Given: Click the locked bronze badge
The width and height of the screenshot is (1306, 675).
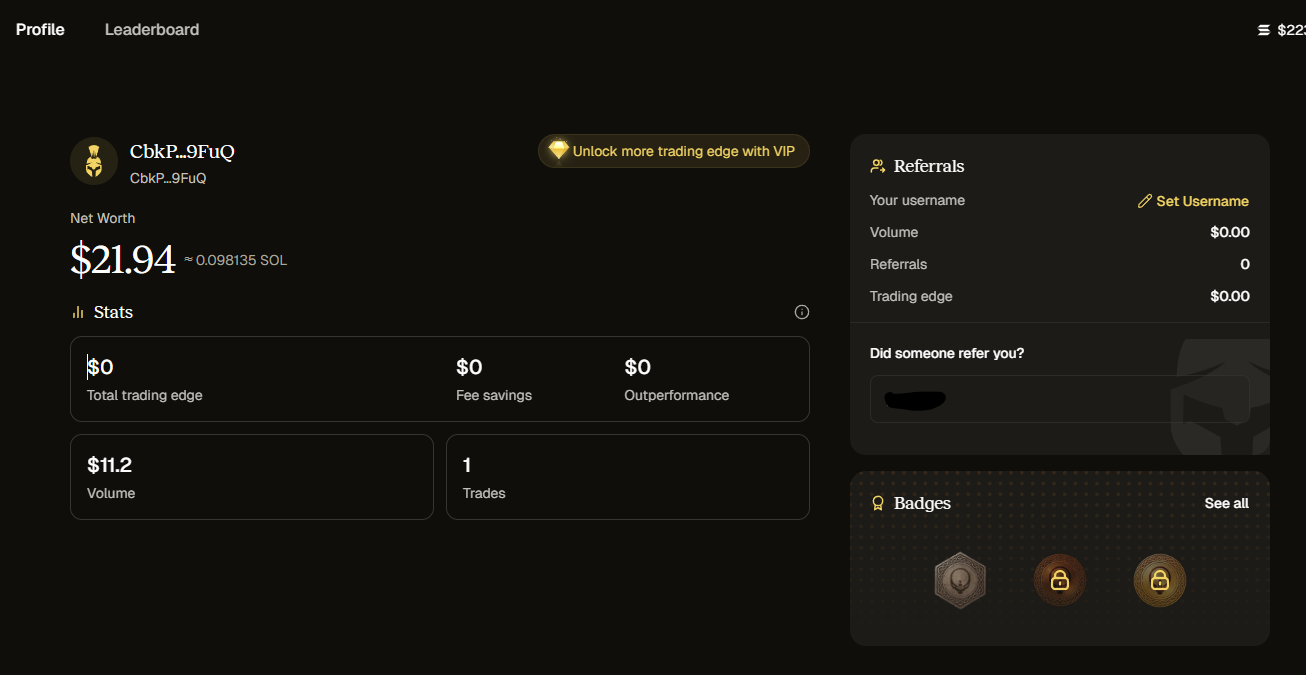Looking at the screenshot, I should [1060, 580].
